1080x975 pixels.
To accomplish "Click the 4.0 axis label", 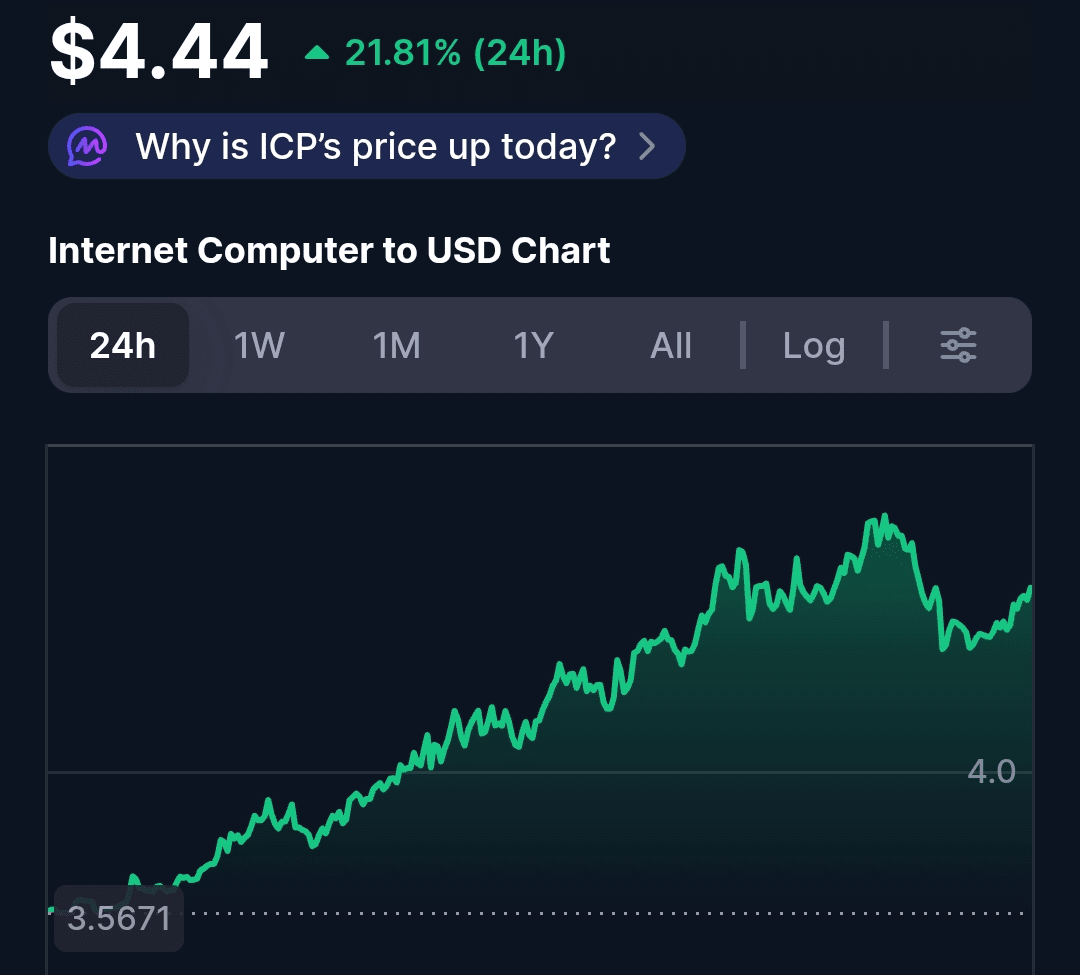I will (991, 771).
